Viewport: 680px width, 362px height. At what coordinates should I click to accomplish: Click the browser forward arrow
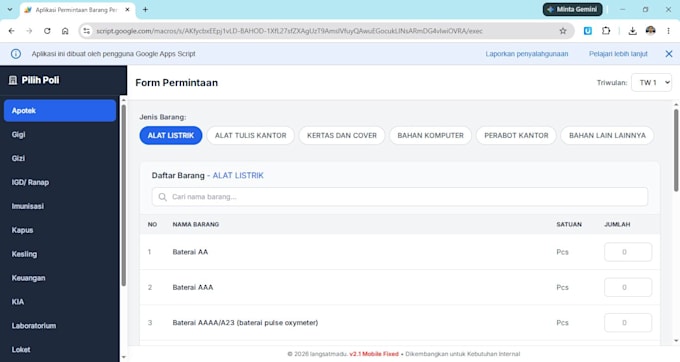29,31
